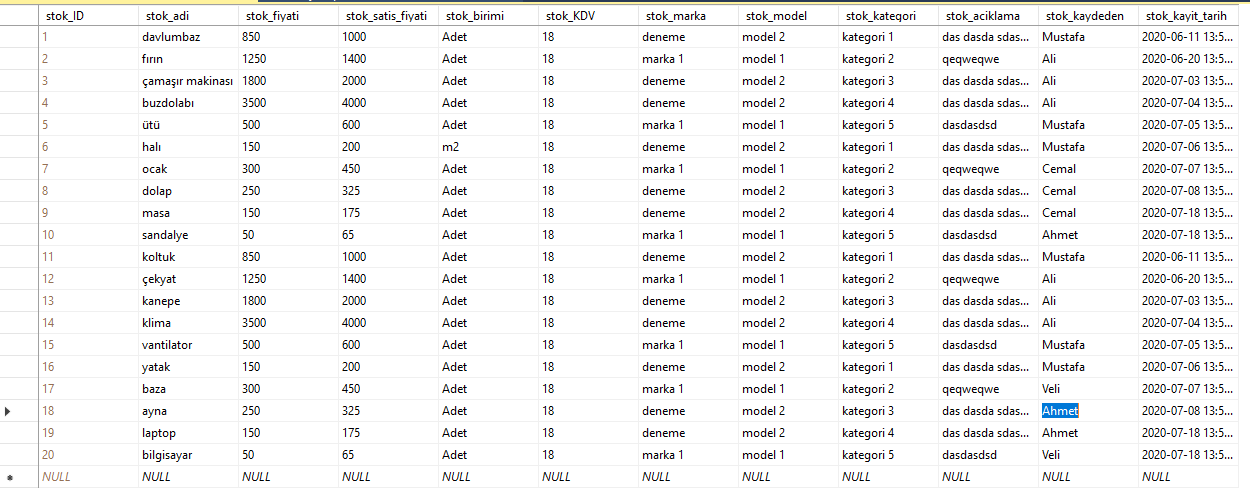Click the 'masa' cell
The height and width of the screenshot is (498, 1250).
pyautogui.click(x=188, y=213)
